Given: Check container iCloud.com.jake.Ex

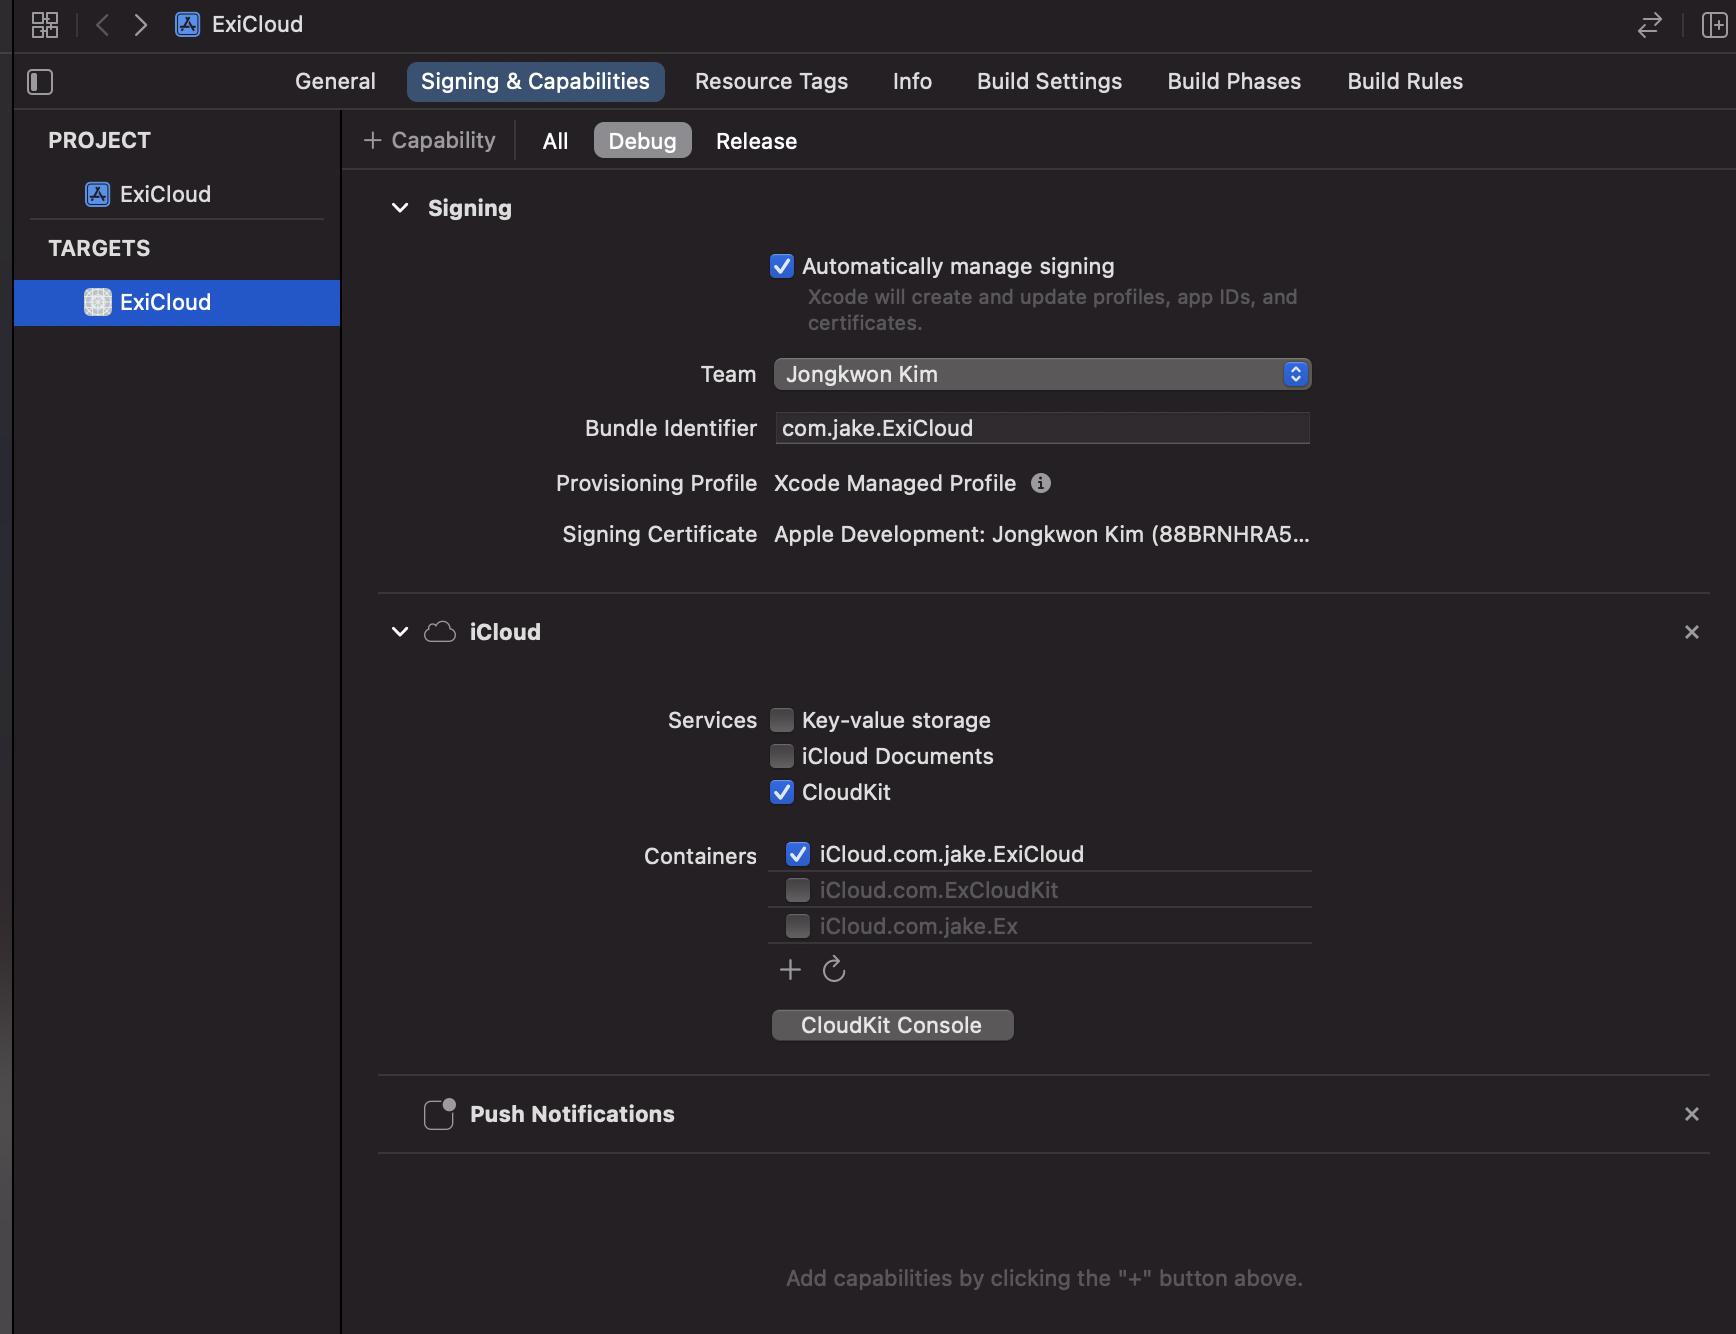Looking at the screenshot, I should coord(798,926).
